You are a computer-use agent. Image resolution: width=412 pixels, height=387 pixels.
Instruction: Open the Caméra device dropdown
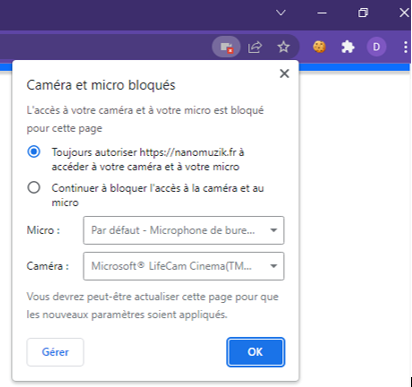click(x=184, y=266)
